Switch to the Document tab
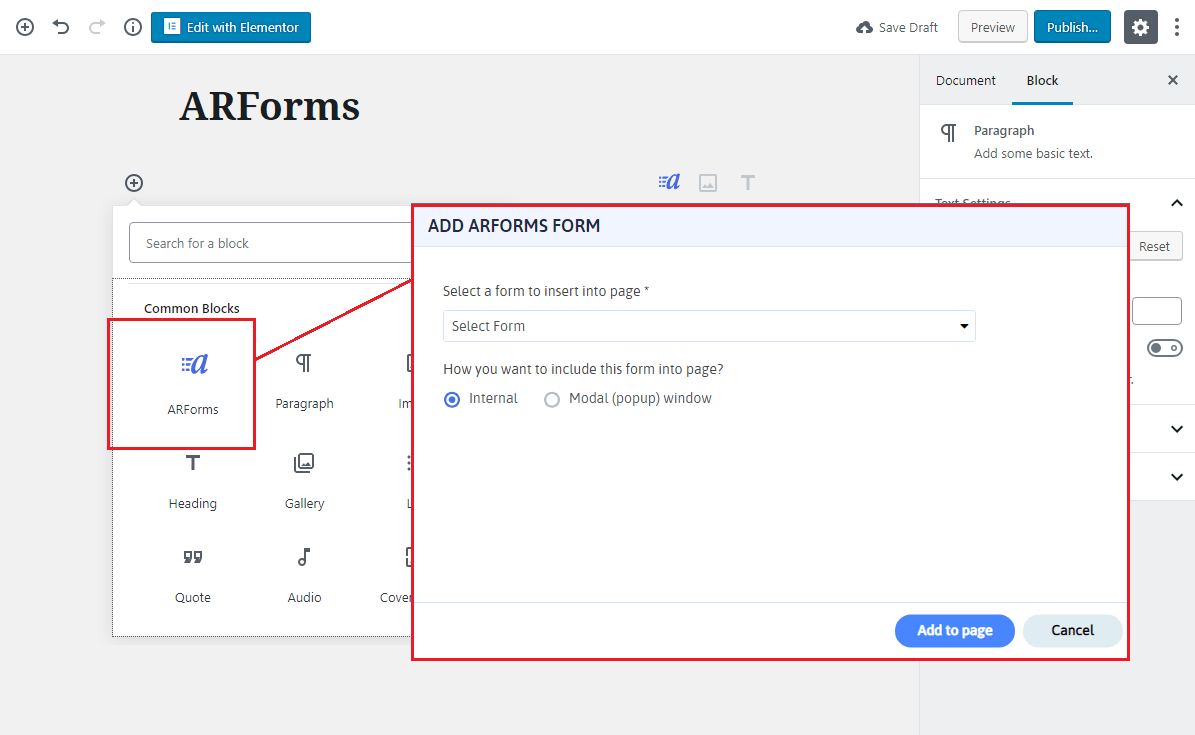This screenshot has height=735, width=1195. pyautogui.click(x=965, y=80)
